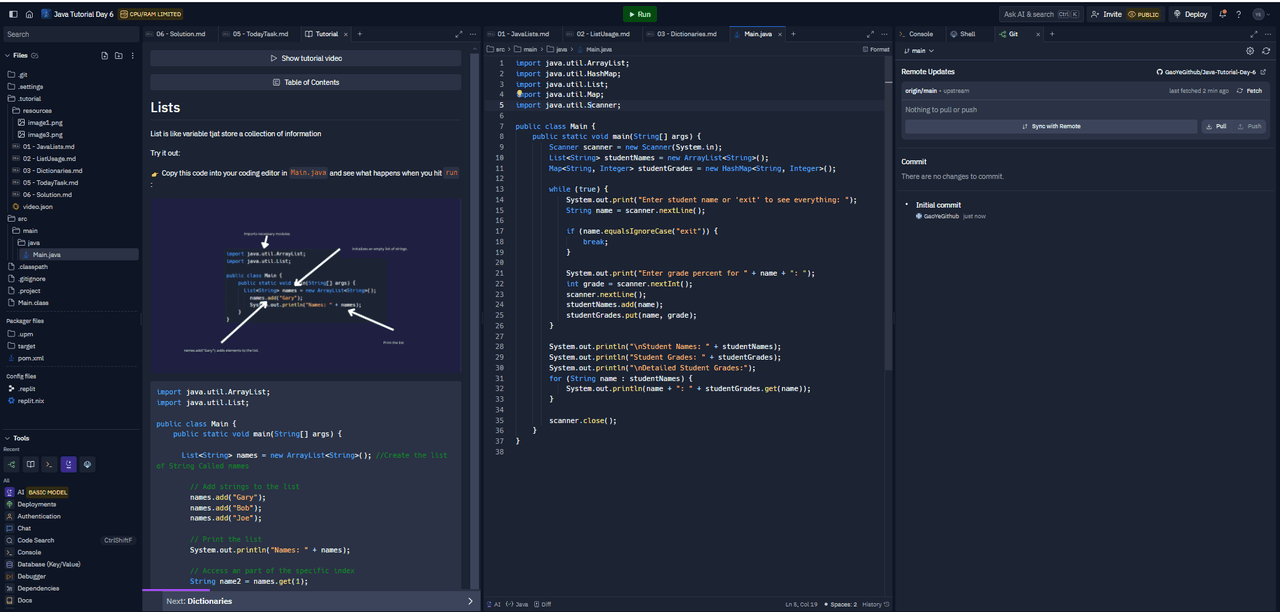Click the new file icon in Files
Image resolution: width=1280 pixels, height=612 pixels.
pyautogui.click(x=105, y=55)
